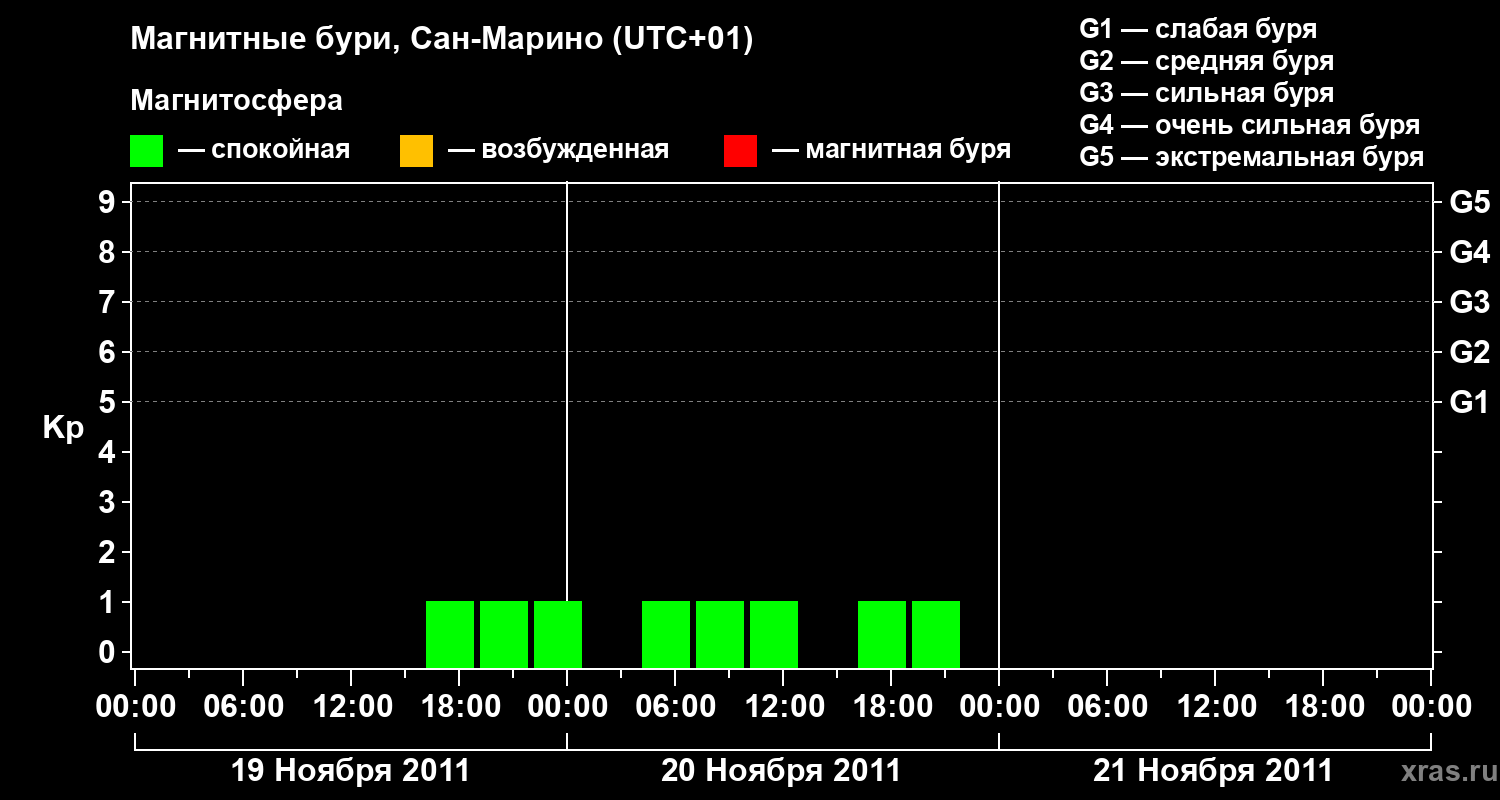The image size is (1500, 800).
Task: Click the green bar at 18:00 on 20 November
Action: click(x=882, y=634)
